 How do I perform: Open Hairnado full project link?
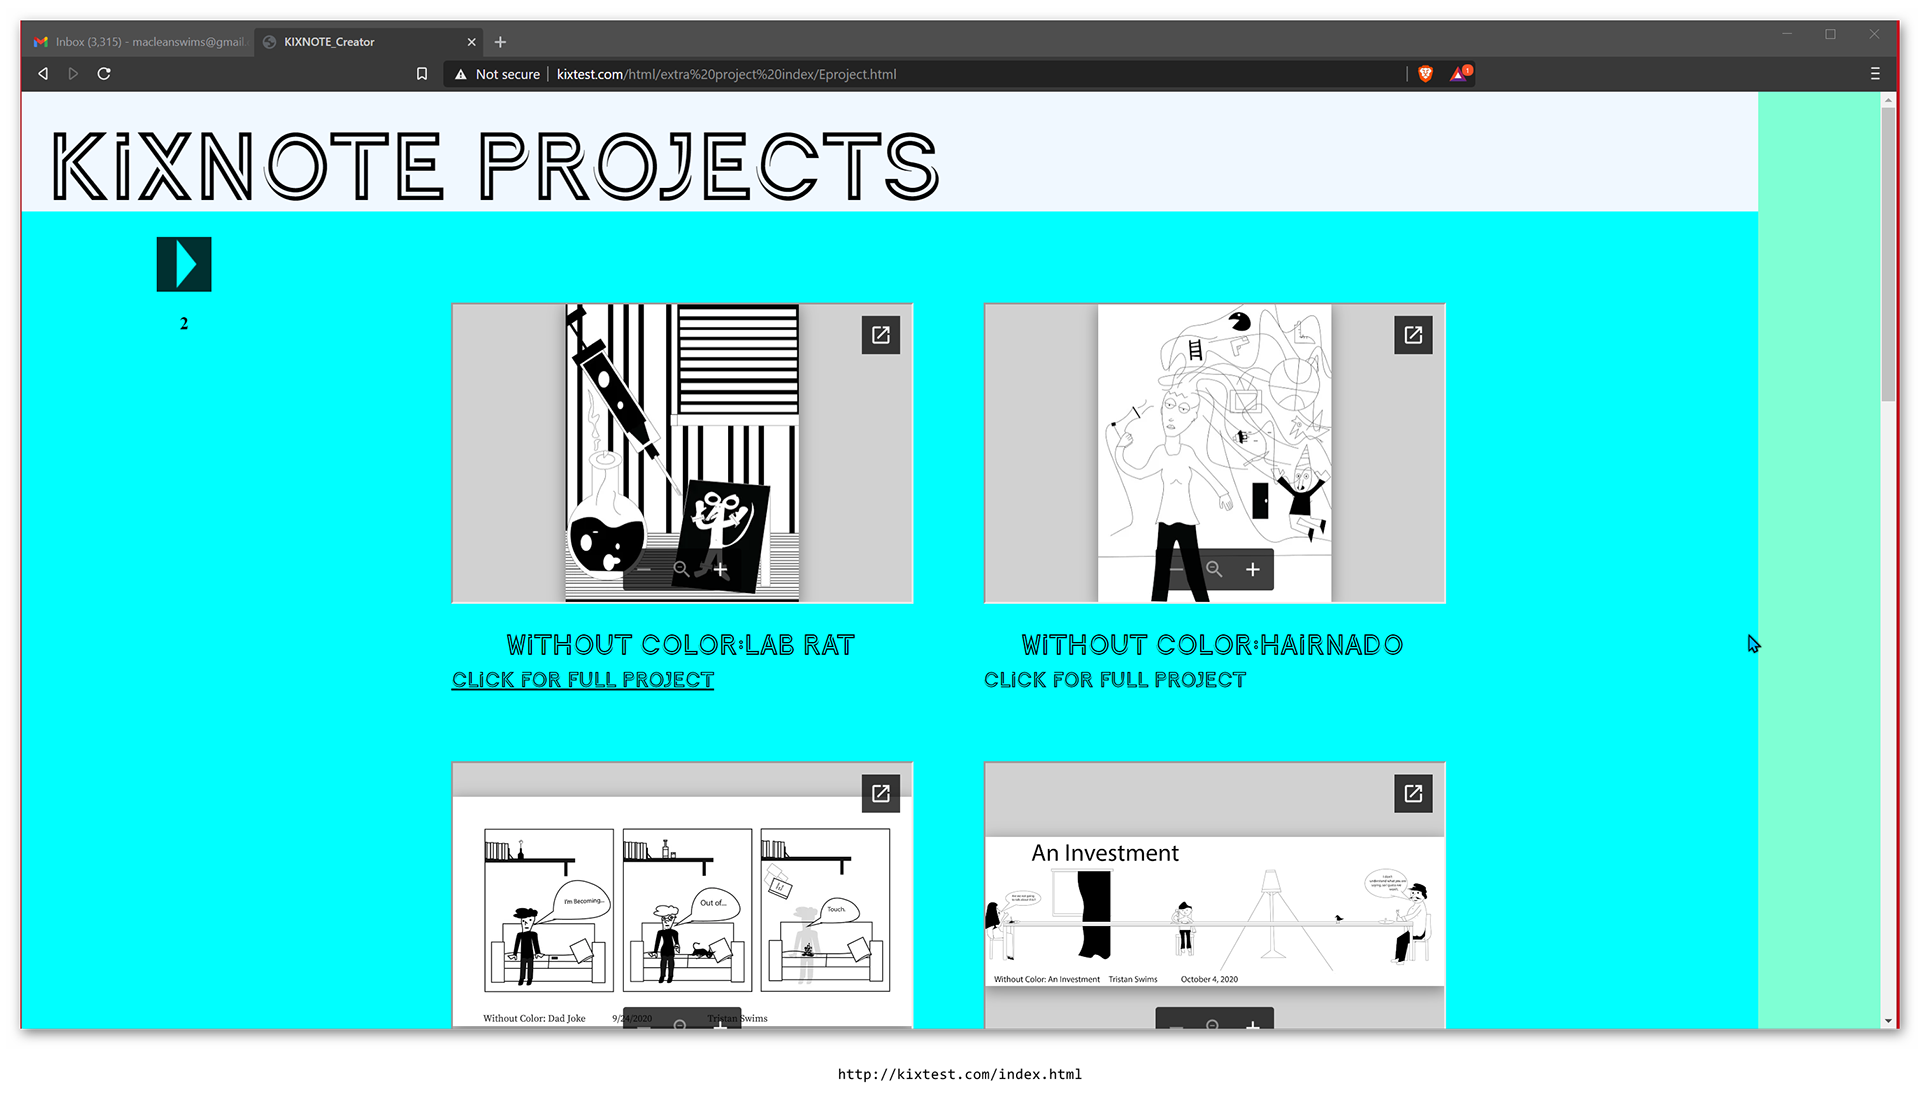tap(1114, 680)
